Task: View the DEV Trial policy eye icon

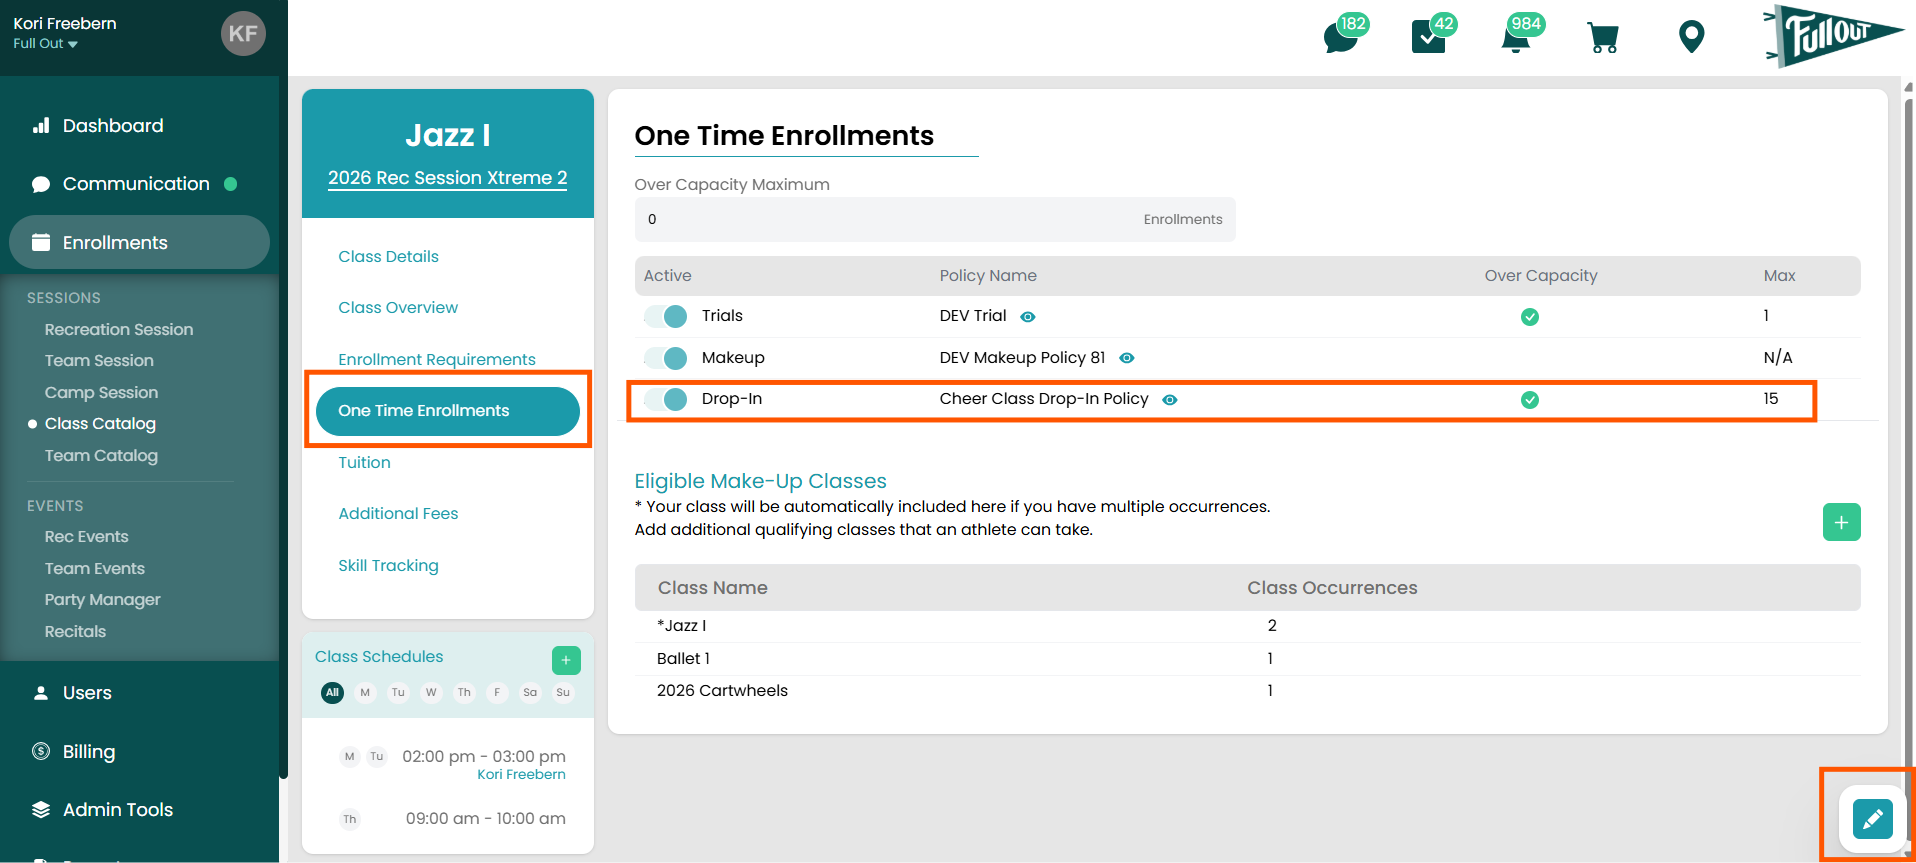Action: pos(1027,317)
